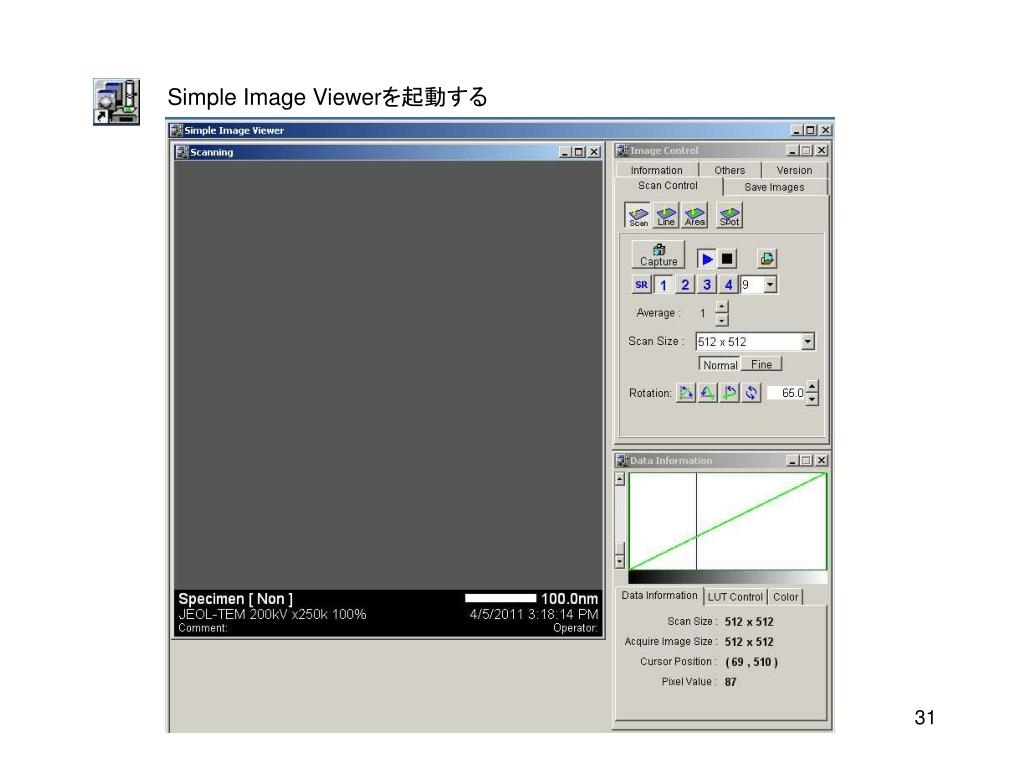
Task: Click the fourth Rotation reset icon
Action: tap(752, 392)
